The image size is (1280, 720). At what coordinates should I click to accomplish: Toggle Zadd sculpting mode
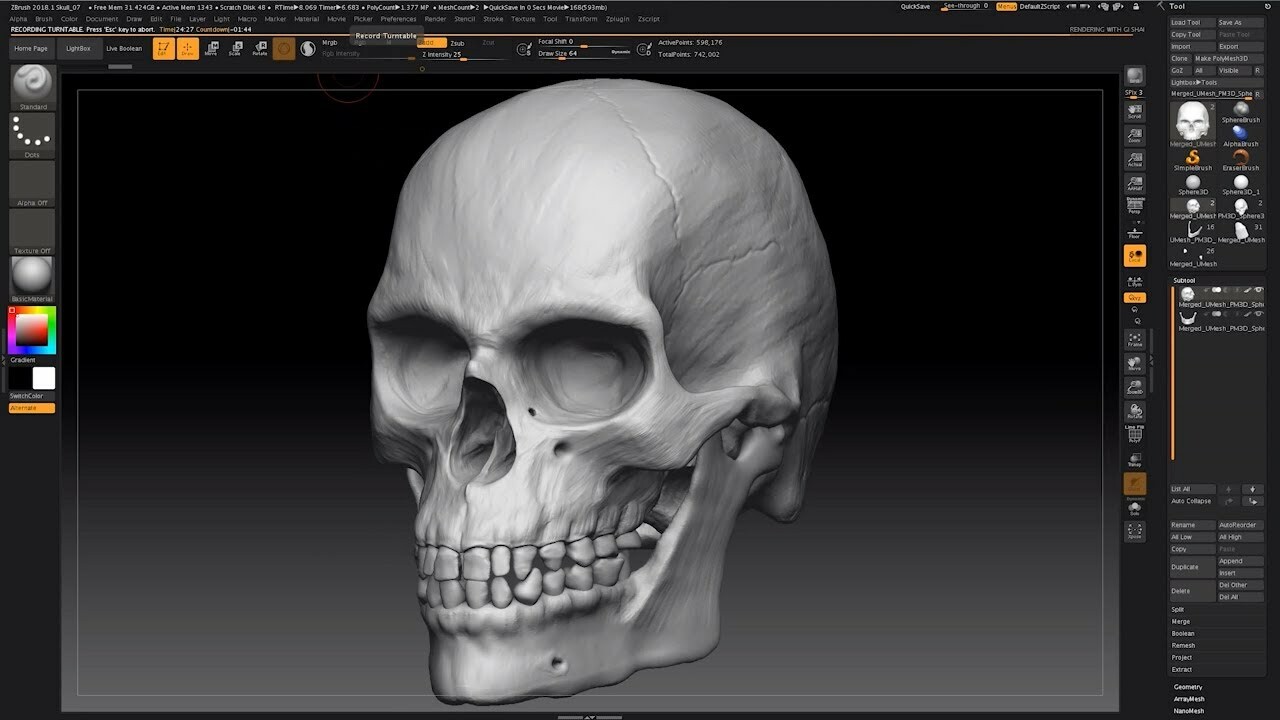point(433,43)
